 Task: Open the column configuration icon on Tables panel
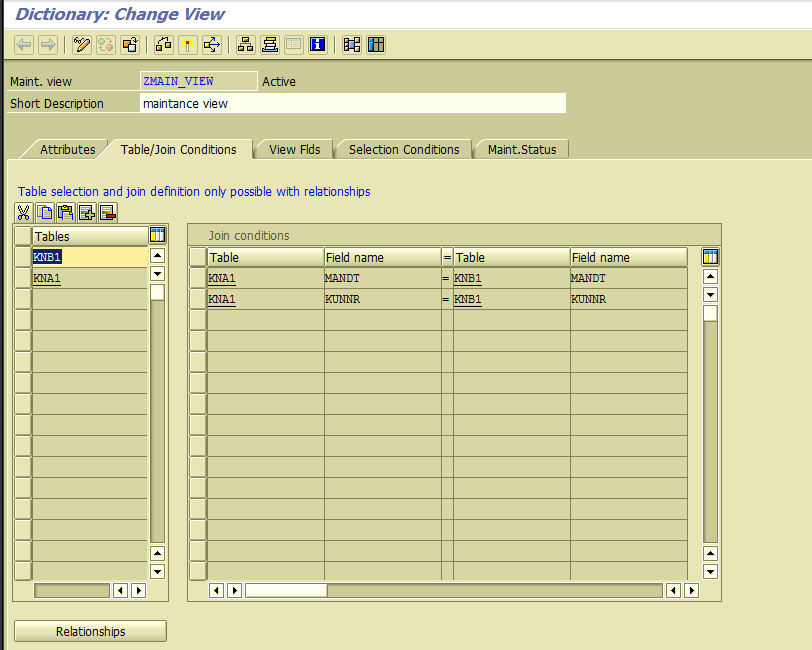(x=157, y=234)
